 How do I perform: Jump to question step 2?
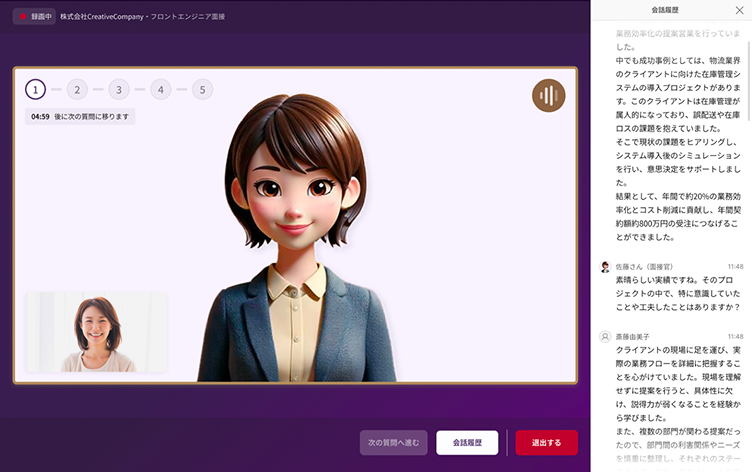click(77, 90)
